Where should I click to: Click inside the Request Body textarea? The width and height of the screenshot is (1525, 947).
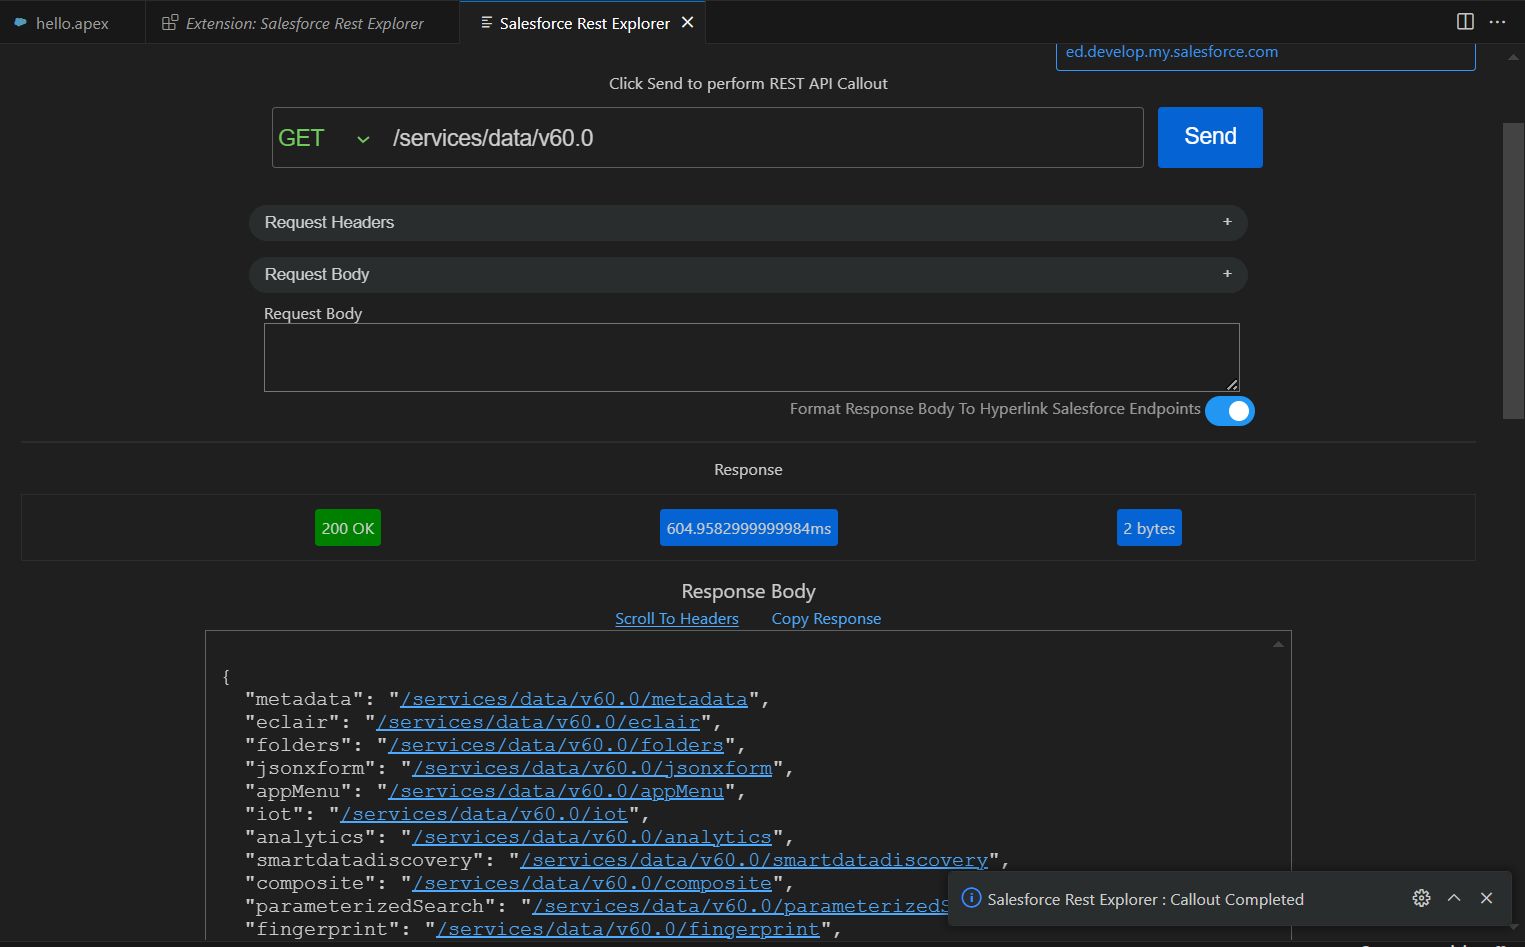pos(752,357)
